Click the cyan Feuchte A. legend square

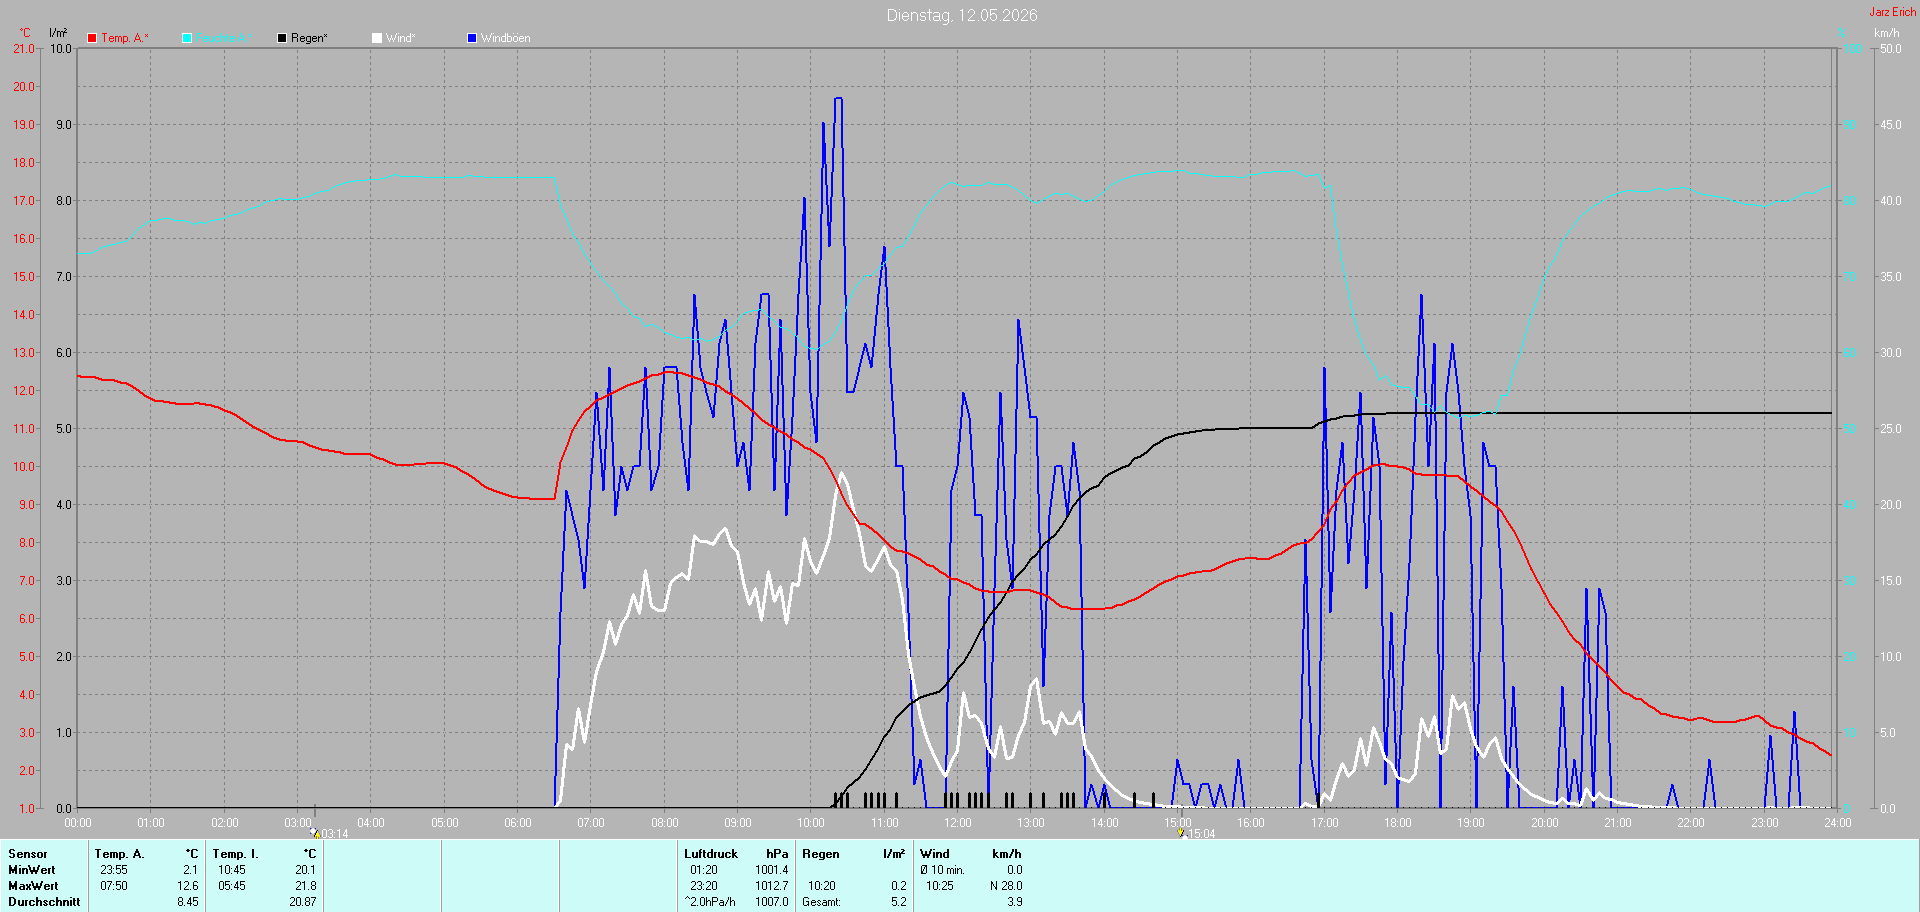[x=187, y=38]
